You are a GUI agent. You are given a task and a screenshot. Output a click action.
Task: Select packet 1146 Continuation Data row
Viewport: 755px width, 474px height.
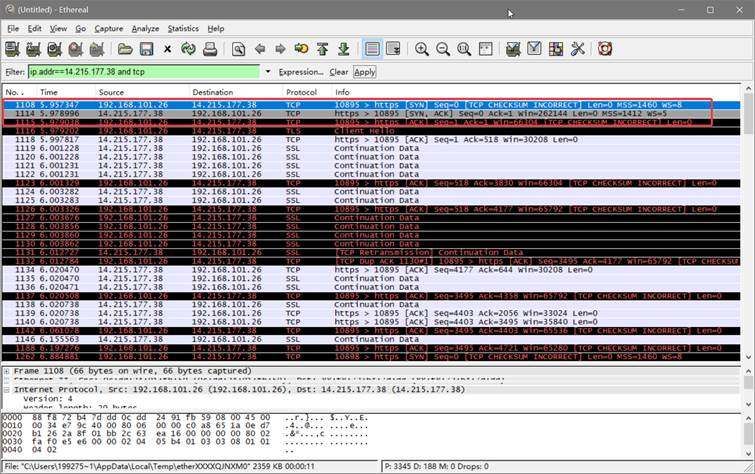[x=372, y=339]
